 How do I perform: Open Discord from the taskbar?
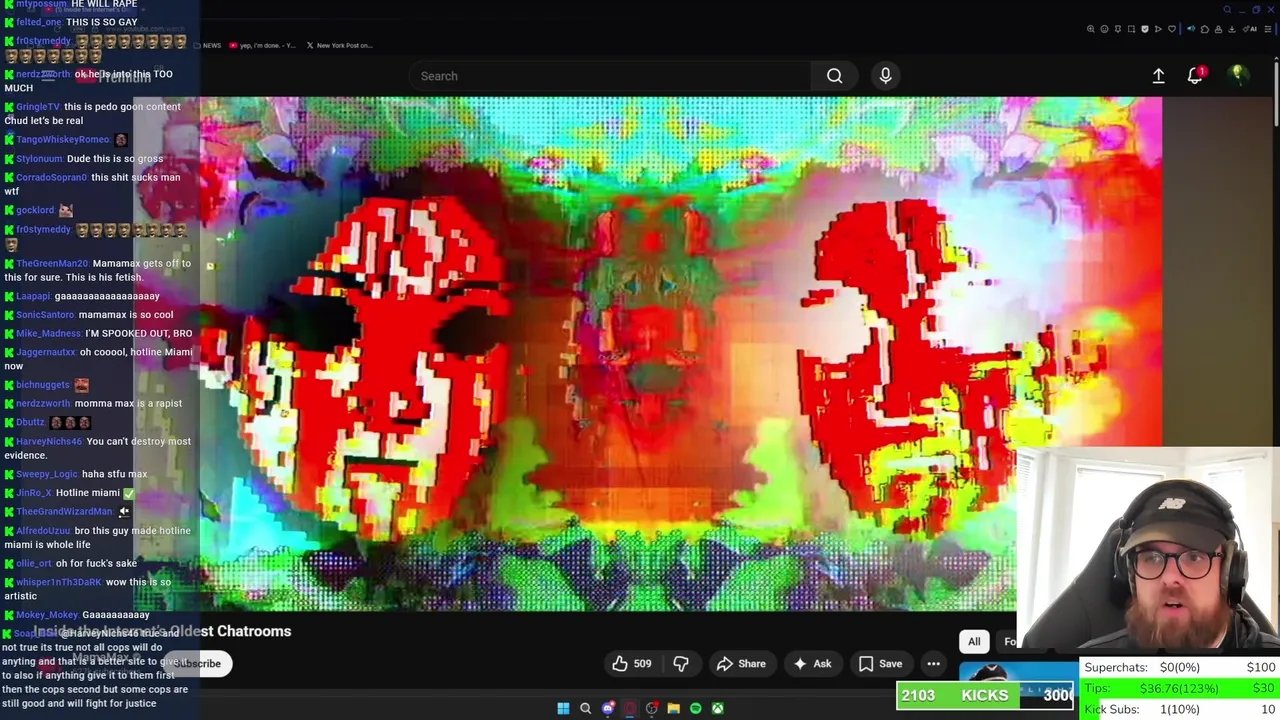(608, 708)
